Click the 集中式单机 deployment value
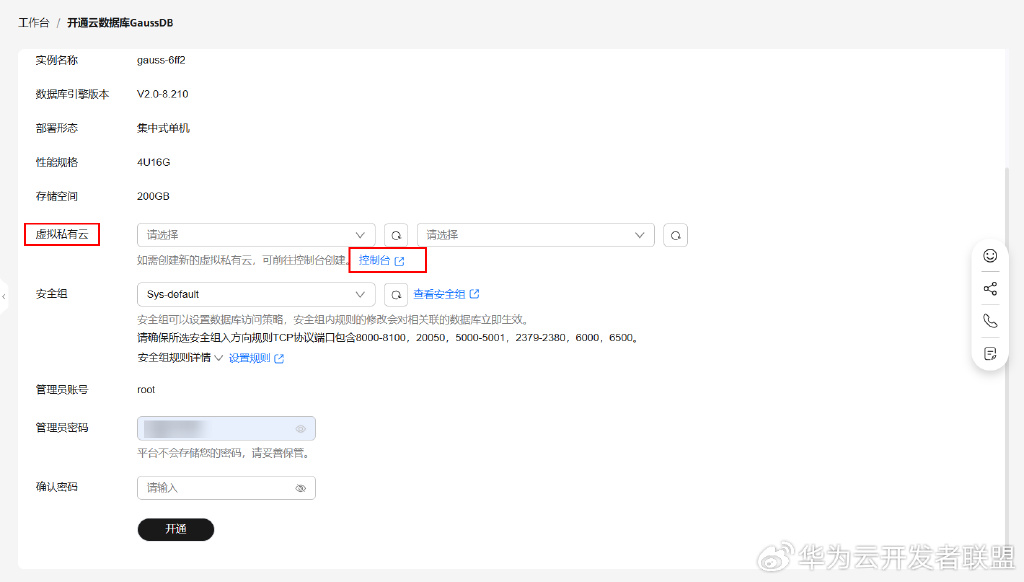 click(x=163, y=128)
